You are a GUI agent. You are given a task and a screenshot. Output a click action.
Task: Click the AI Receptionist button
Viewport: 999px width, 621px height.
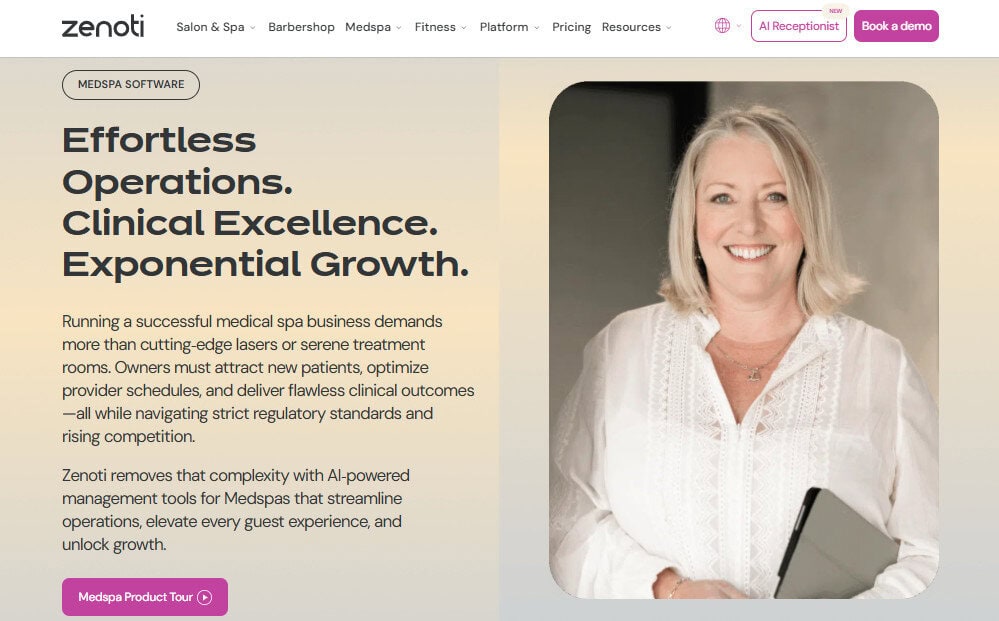pos(798,27)
